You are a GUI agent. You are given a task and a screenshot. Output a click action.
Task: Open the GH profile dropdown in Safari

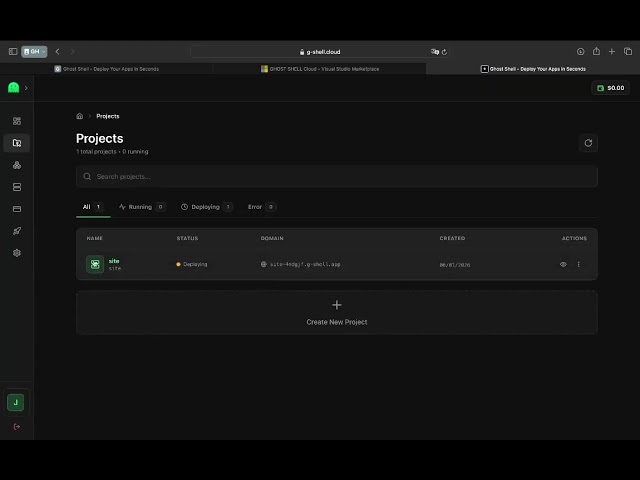coord(34,51)
